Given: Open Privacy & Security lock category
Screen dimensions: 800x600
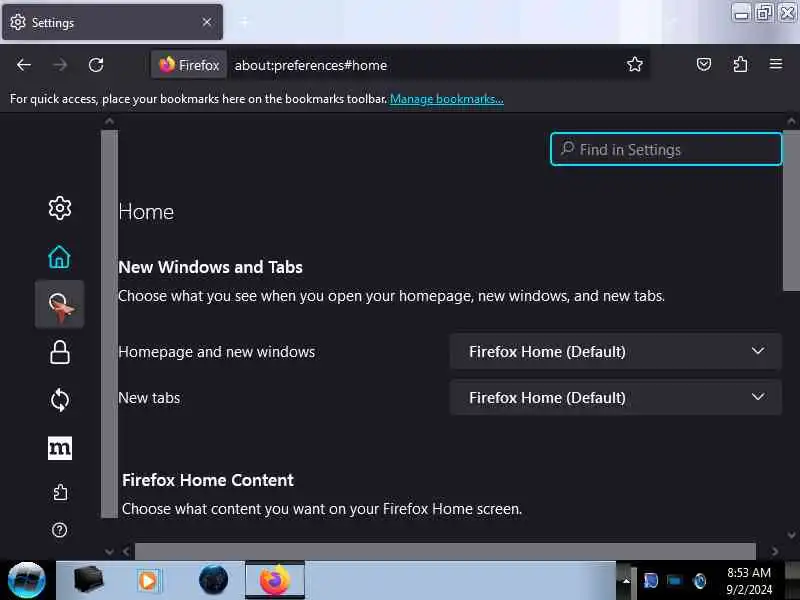Looking at the screenshot, I should [x=60, y=352].
